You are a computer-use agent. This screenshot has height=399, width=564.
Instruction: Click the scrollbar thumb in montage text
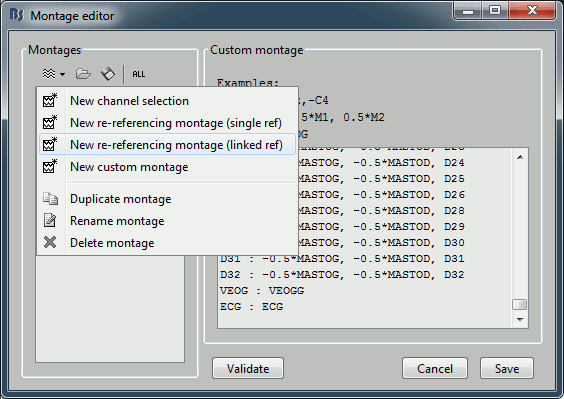pos(519,304)
